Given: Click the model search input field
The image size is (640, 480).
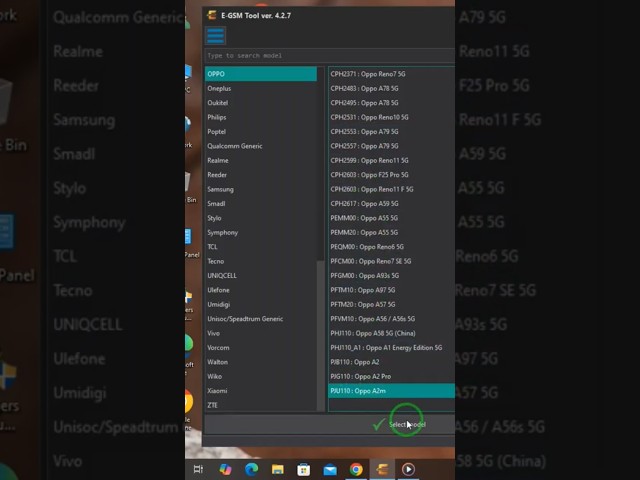Looking at the screenshot, I should click(329, 56).
